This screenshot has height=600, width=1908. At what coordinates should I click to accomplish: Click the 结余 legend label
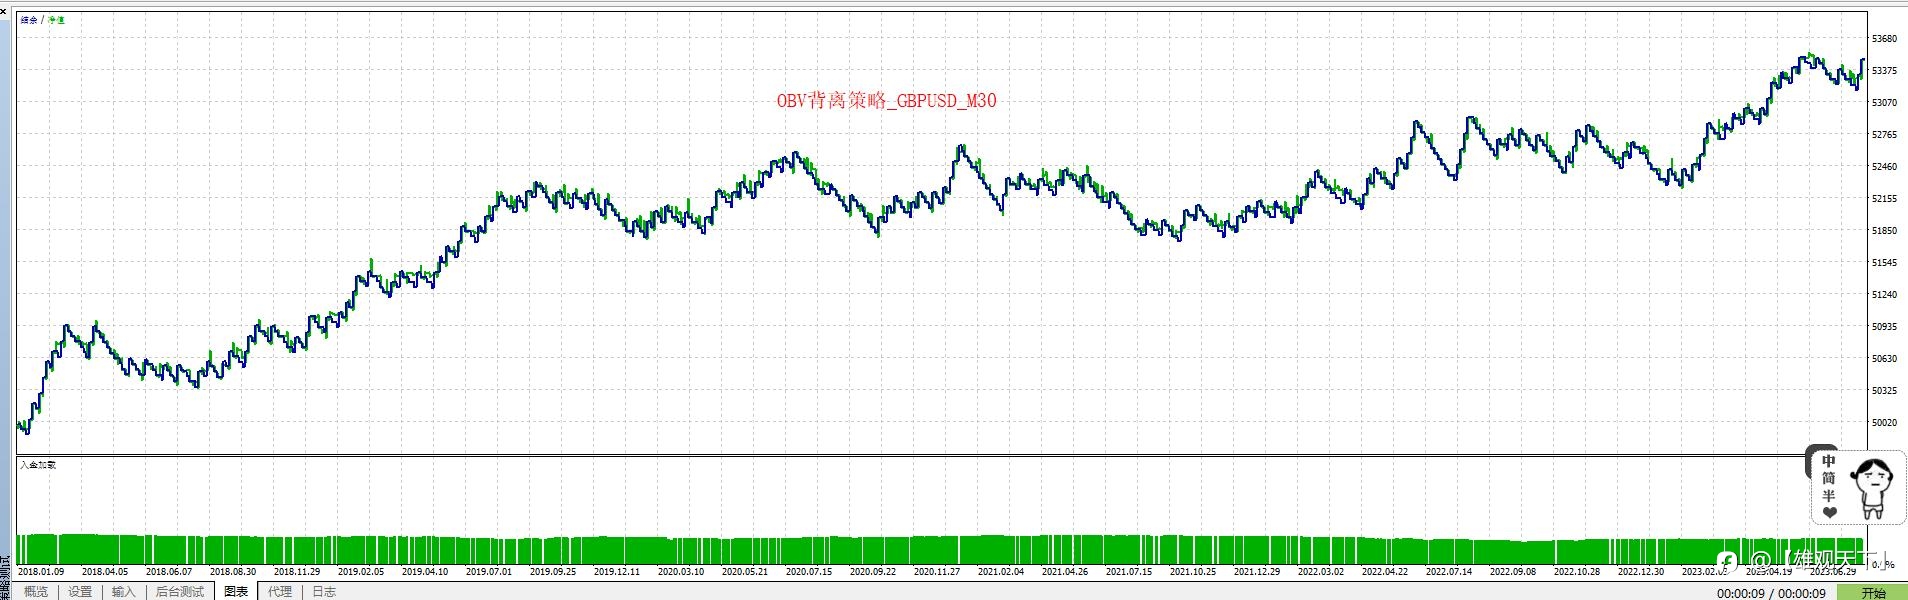click(x=29, y=20)
